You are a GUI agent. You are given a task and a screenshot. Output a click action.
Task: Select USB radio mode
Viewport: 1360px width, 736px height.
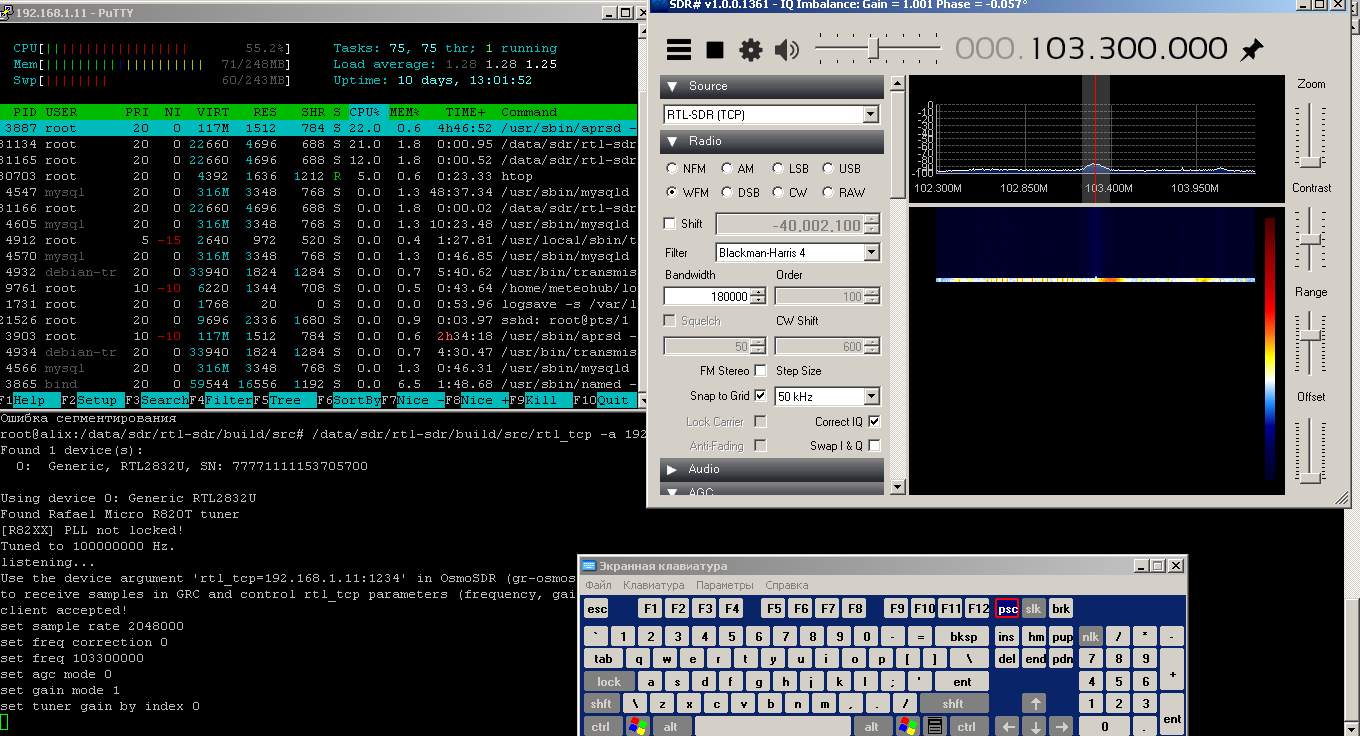841,169
